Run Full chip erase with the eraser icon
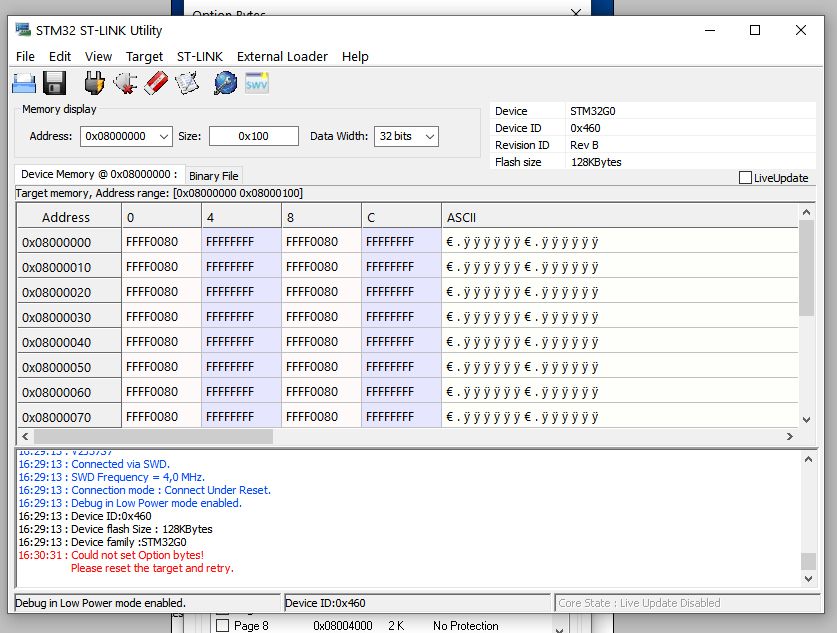 156,83
